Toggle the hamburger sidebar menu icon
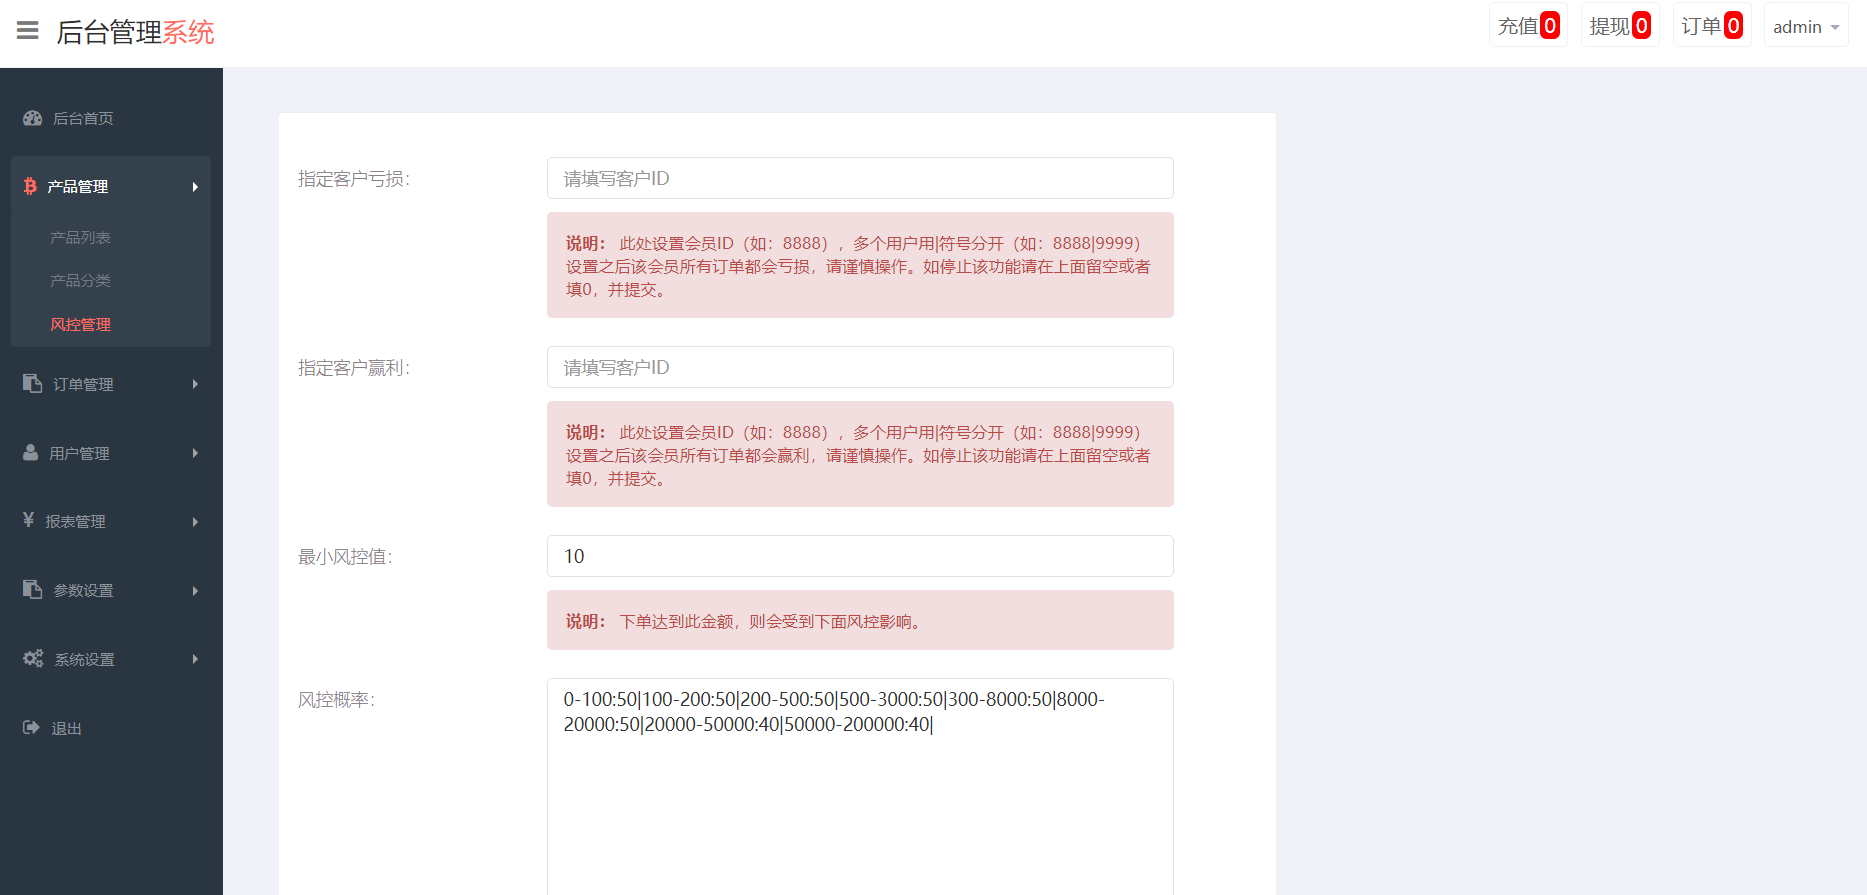Image resolution: width=1867 pixels, height=895 pixels. pos(28,31)
